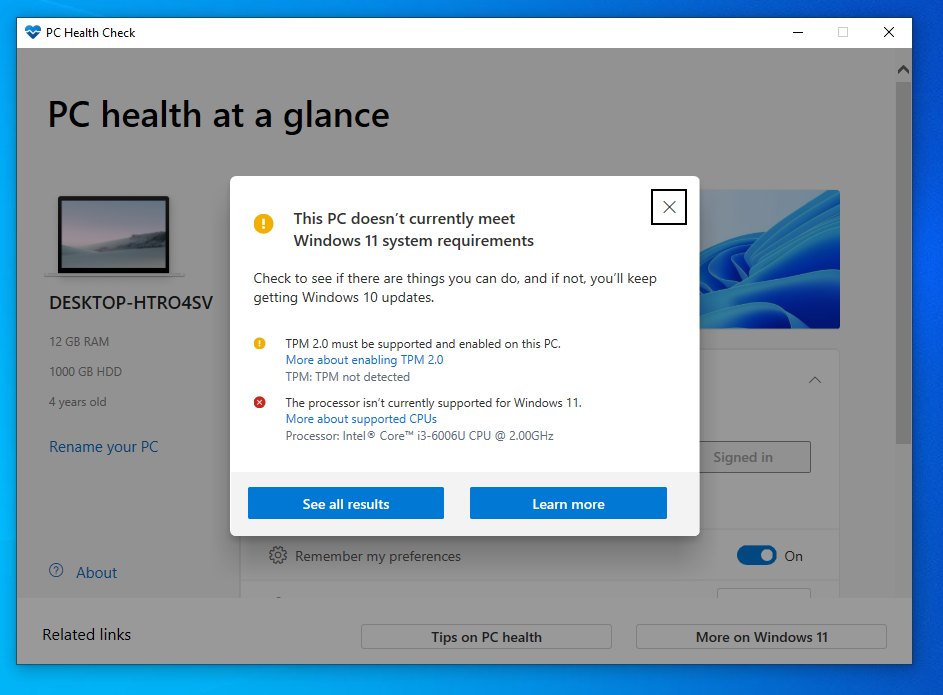Click the scrollbar up arrow

tap(903, 70)
